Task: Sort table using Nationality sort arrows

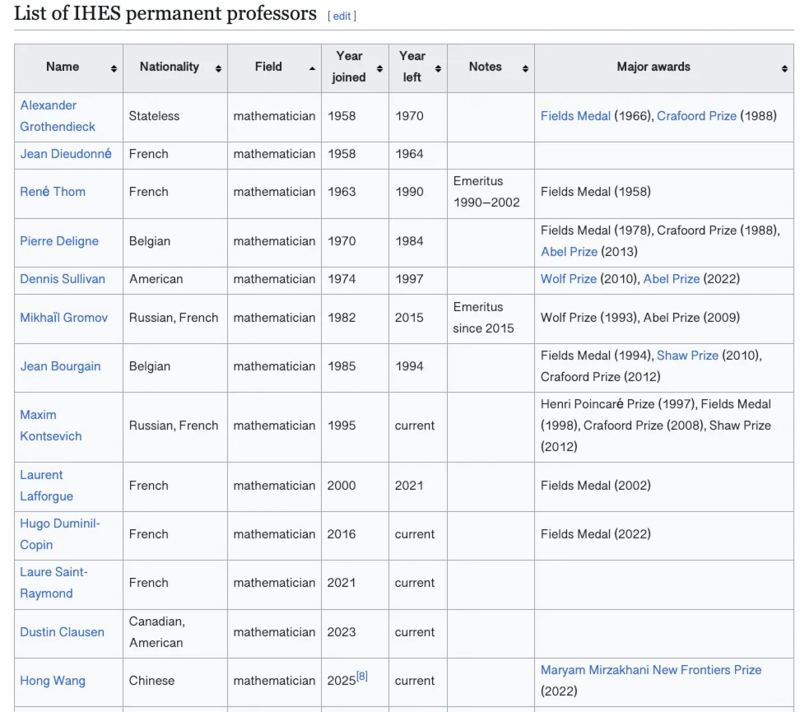Action: click(x=218, y=69)
